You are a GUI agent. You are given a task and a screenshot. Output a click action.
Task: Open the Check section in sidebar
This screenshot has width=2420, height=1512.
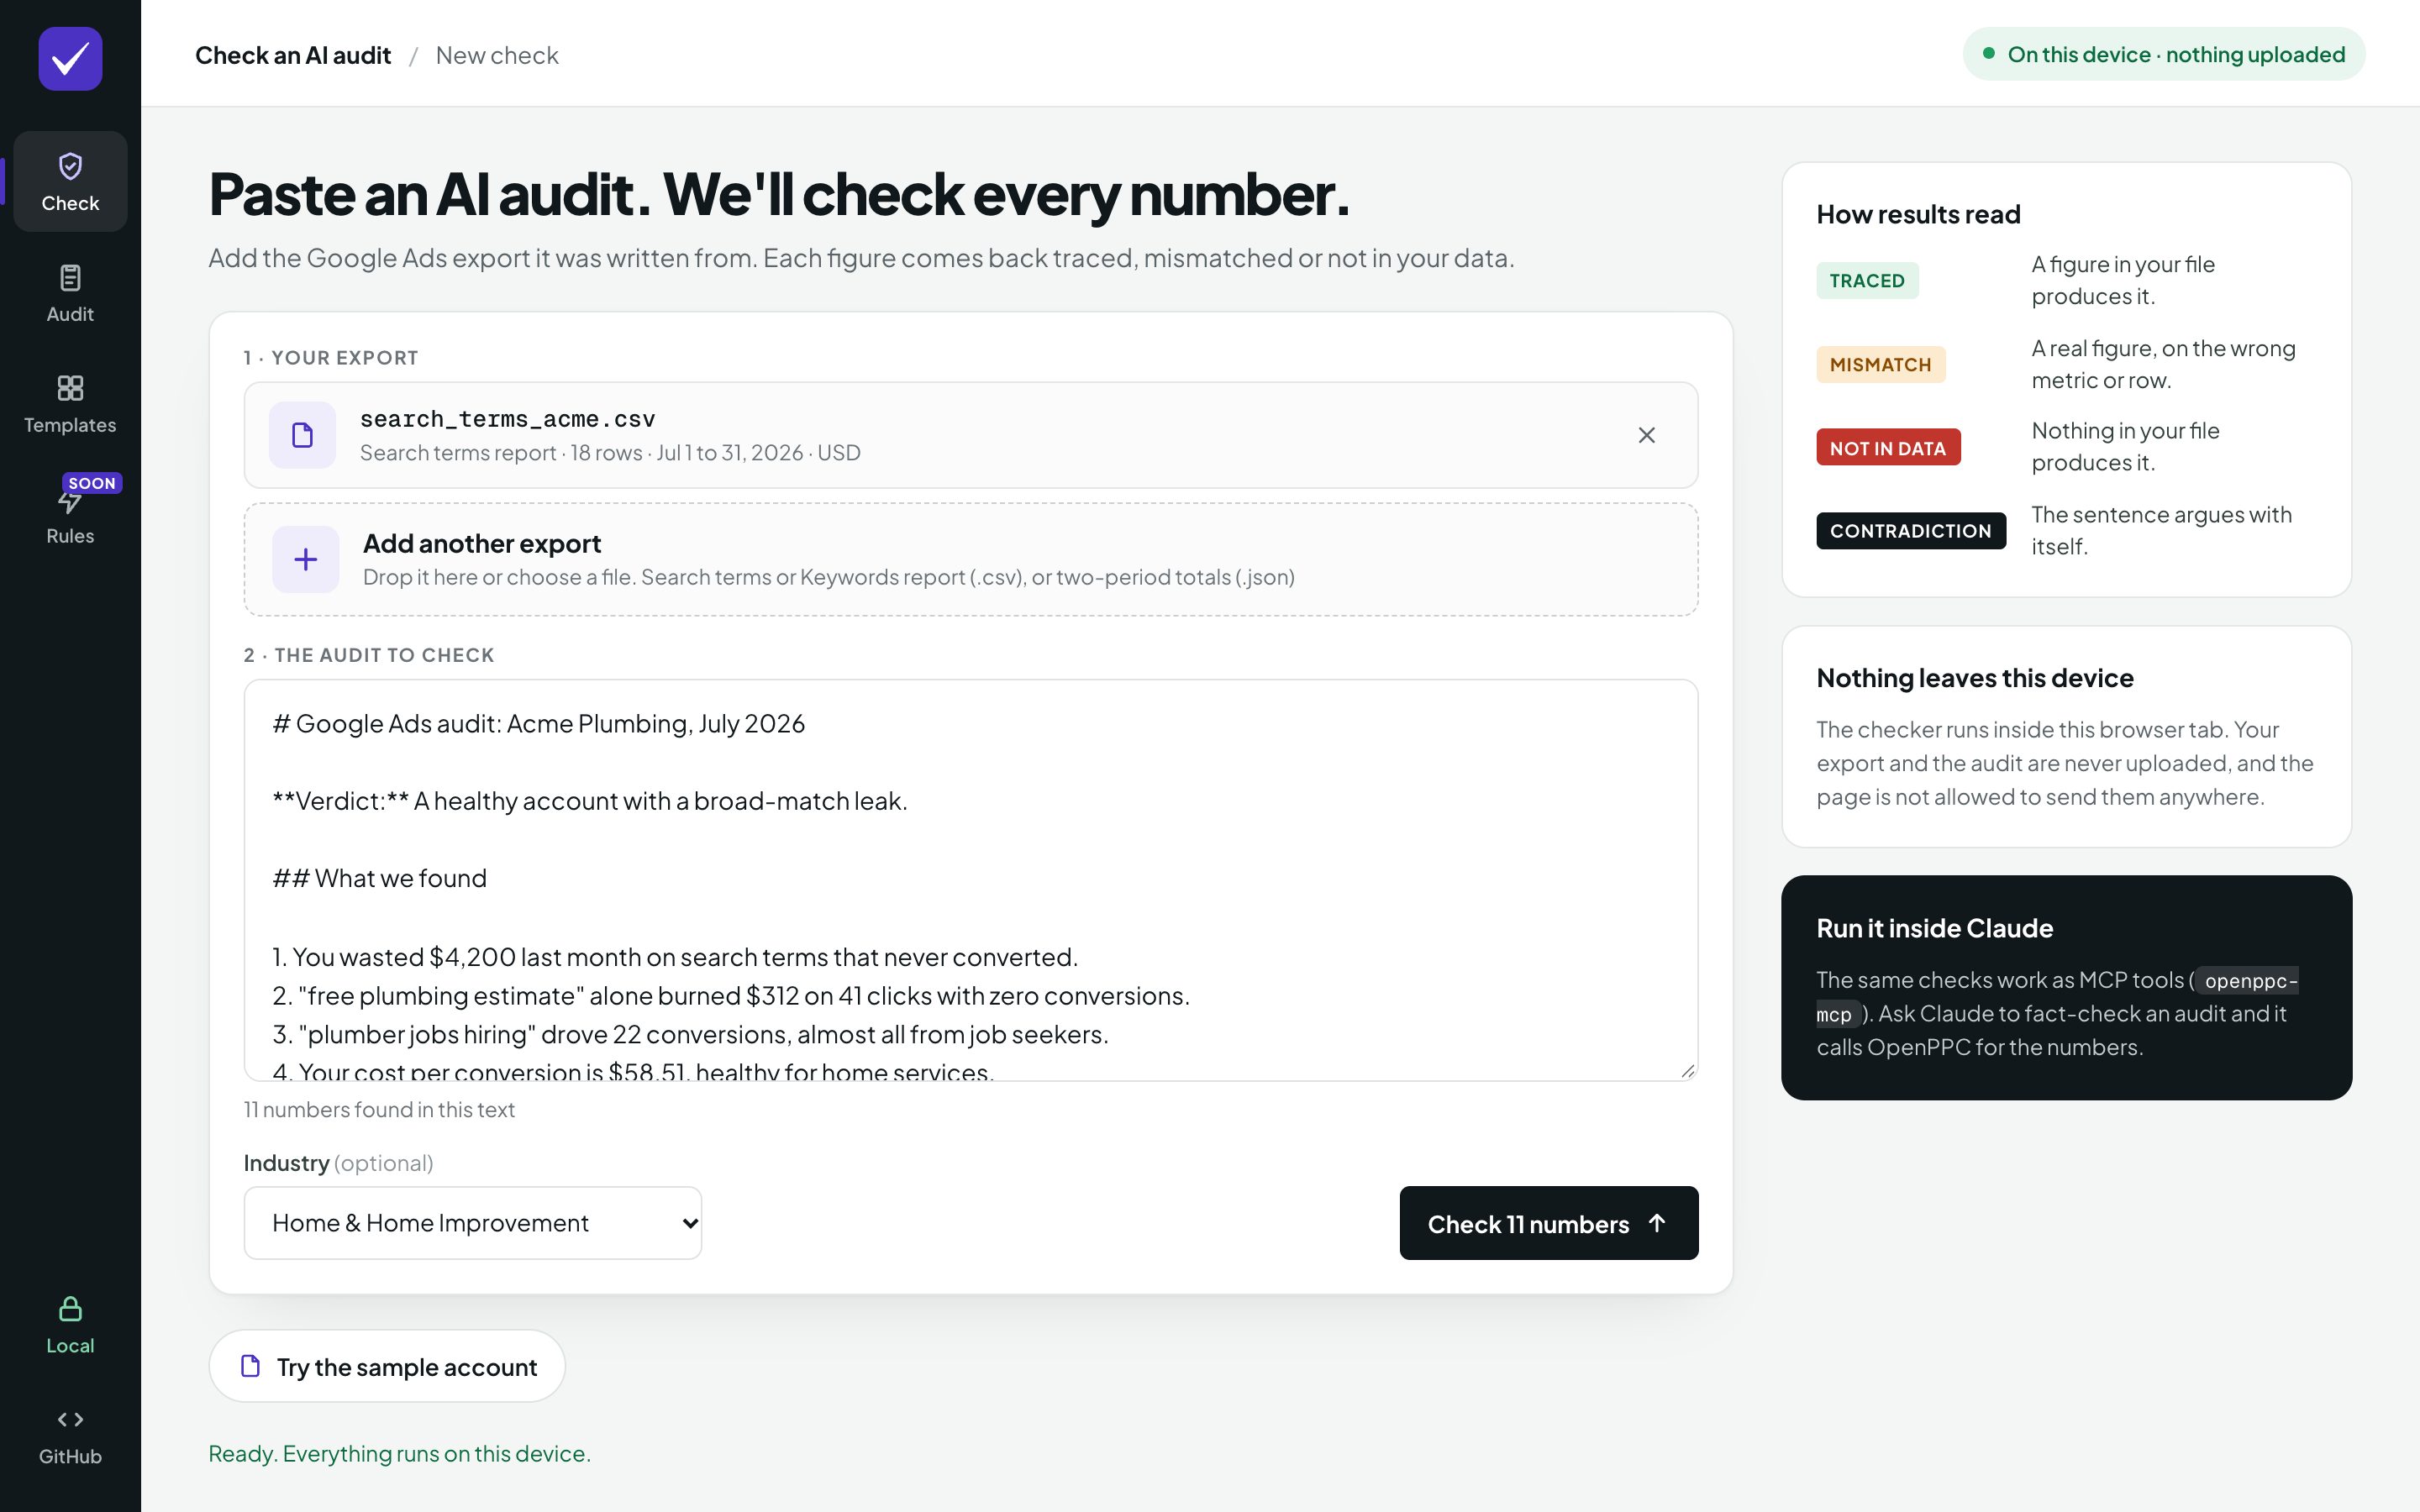pos(70,182)
